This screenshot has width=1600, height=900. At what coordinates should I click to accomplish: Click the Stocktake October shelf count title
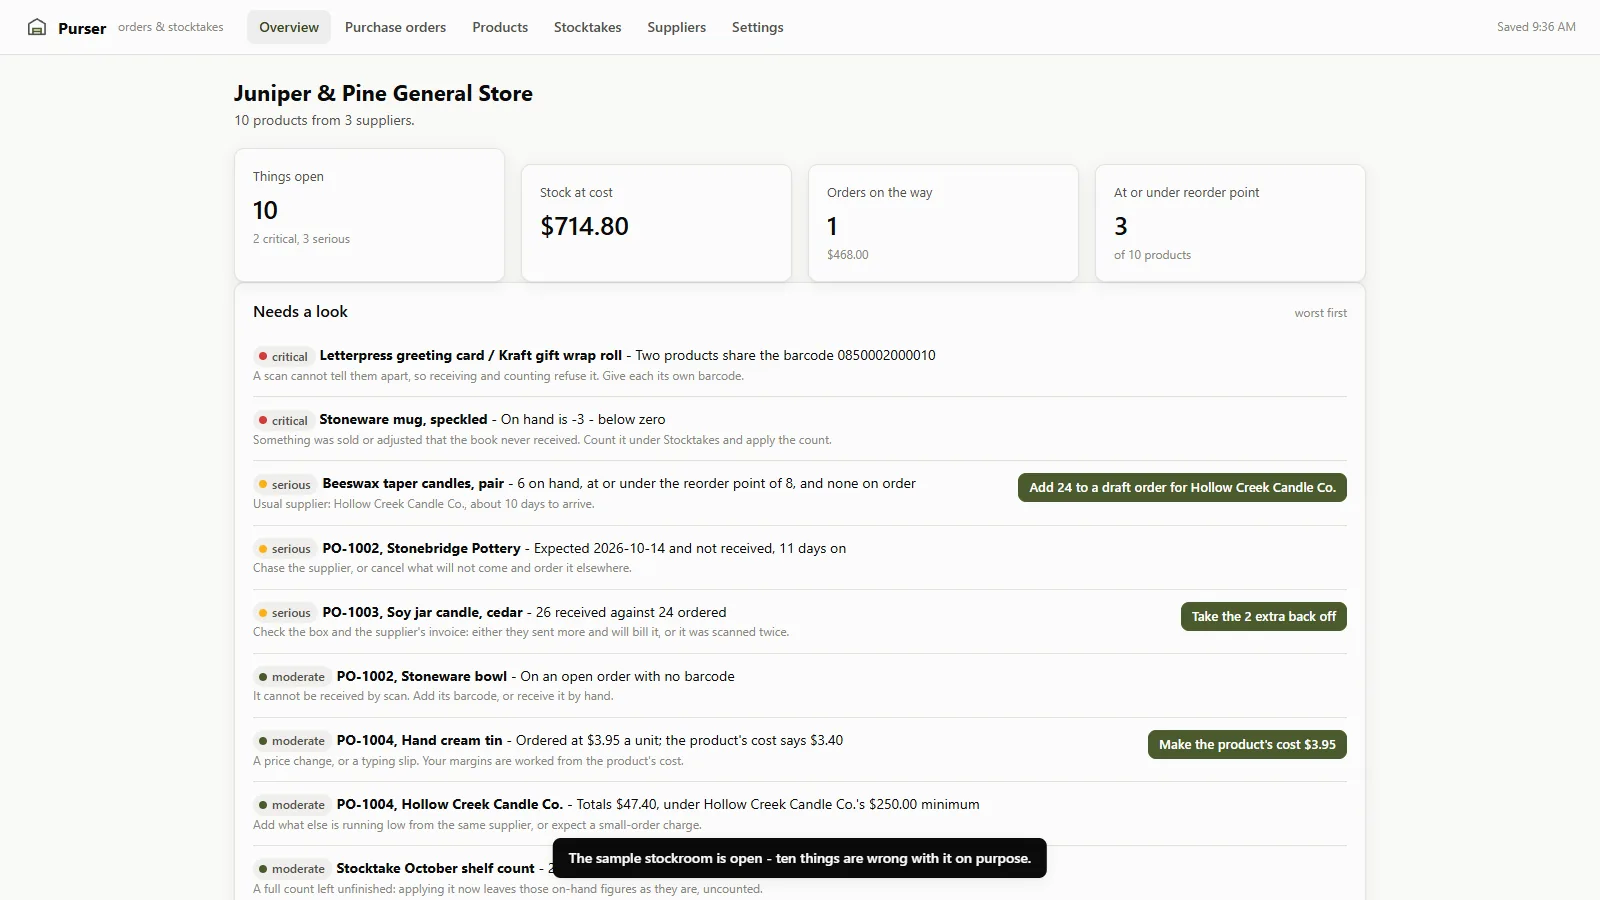pyautogui.click(x=435, y=868)
